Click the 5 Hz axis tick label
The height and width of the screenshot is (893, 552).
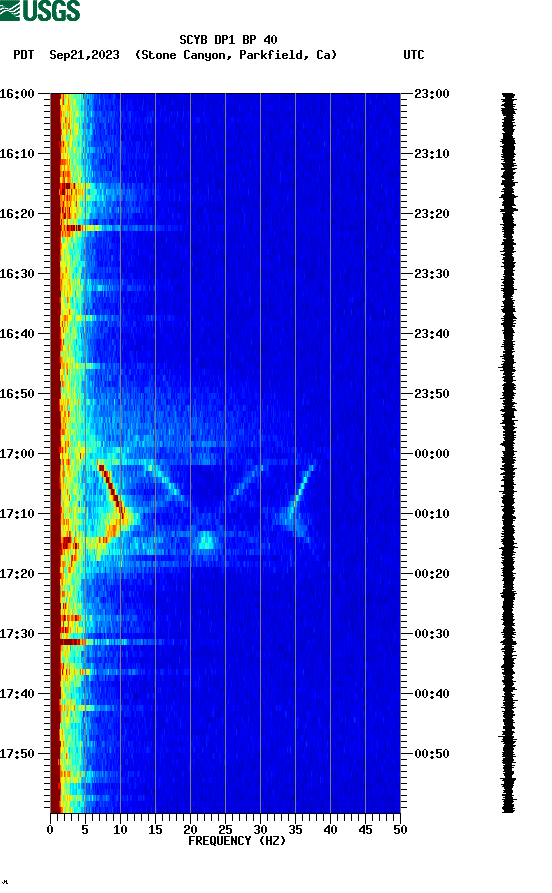tap(85, 830)
